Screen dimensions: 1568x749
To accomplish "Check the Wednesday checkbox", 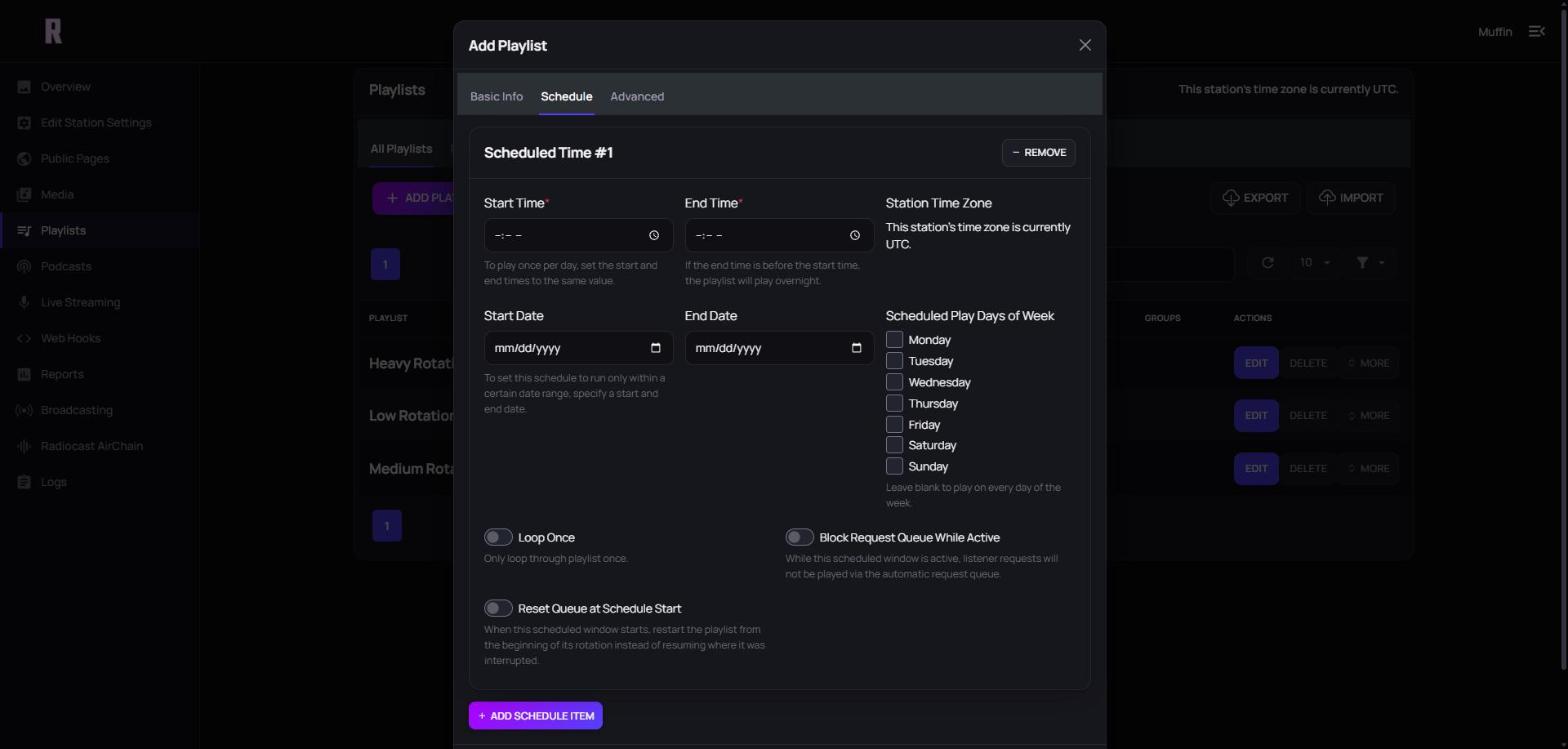I will pyautogui.click(x=894, y=382).
